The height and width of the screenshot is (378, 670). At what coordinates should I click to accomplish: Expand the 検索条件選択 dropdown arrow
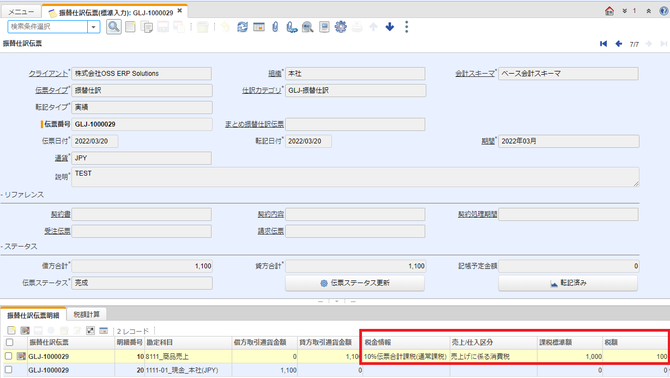point(94,26)
